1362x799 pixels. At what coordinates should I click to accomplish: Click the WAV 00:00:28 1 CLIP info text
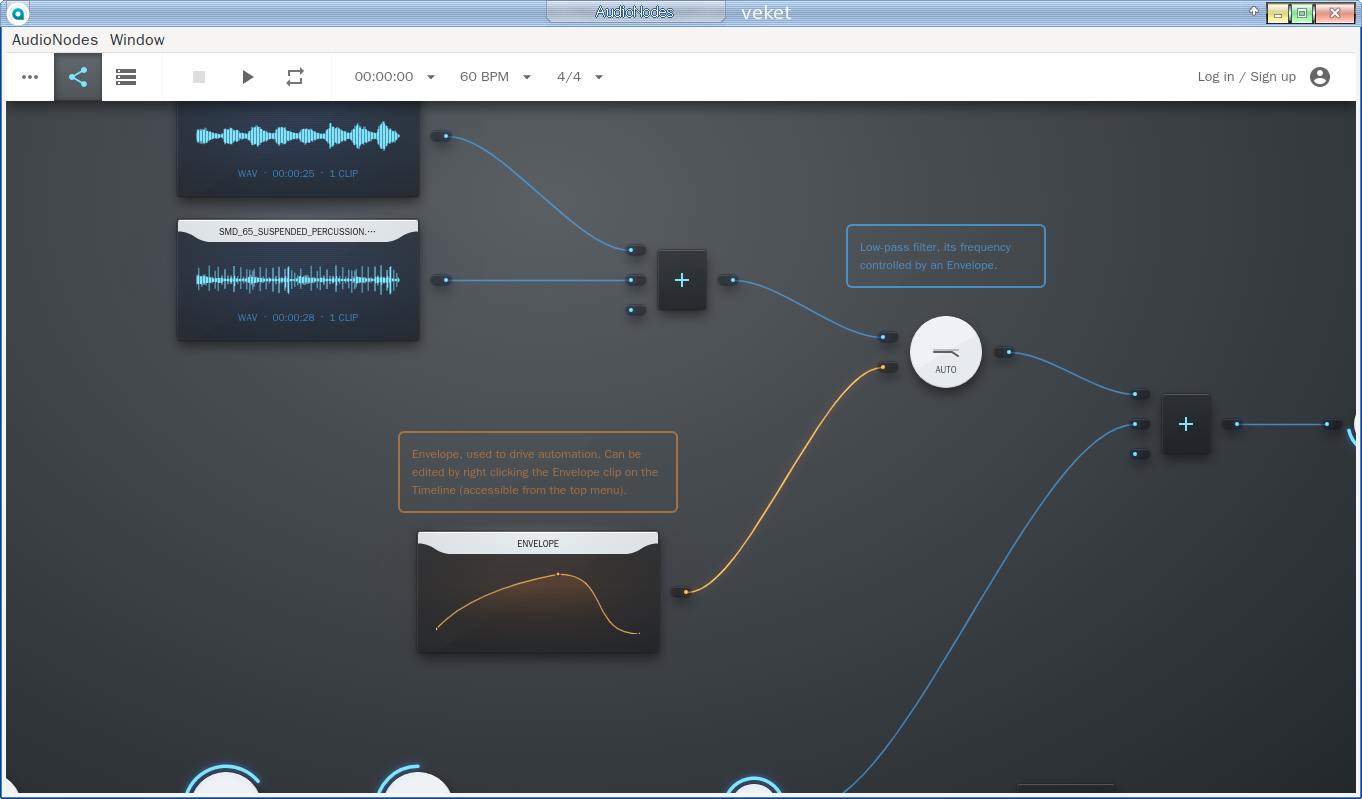(x=298, y=318)
